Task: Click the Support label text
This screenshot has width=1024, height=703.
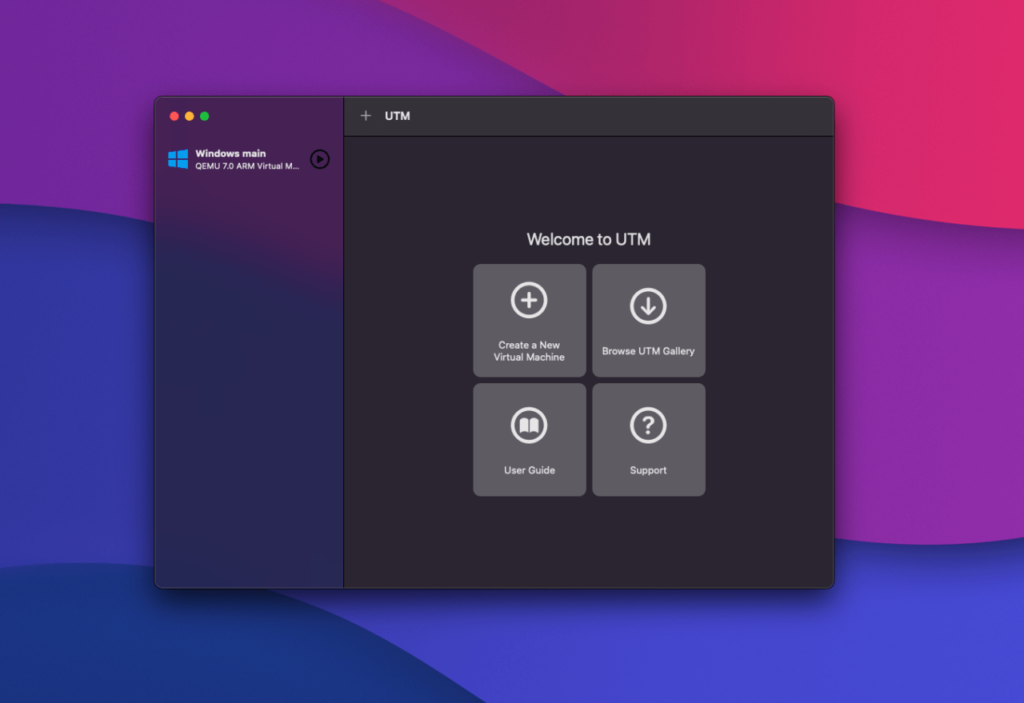Action: (x=648, y=469)
